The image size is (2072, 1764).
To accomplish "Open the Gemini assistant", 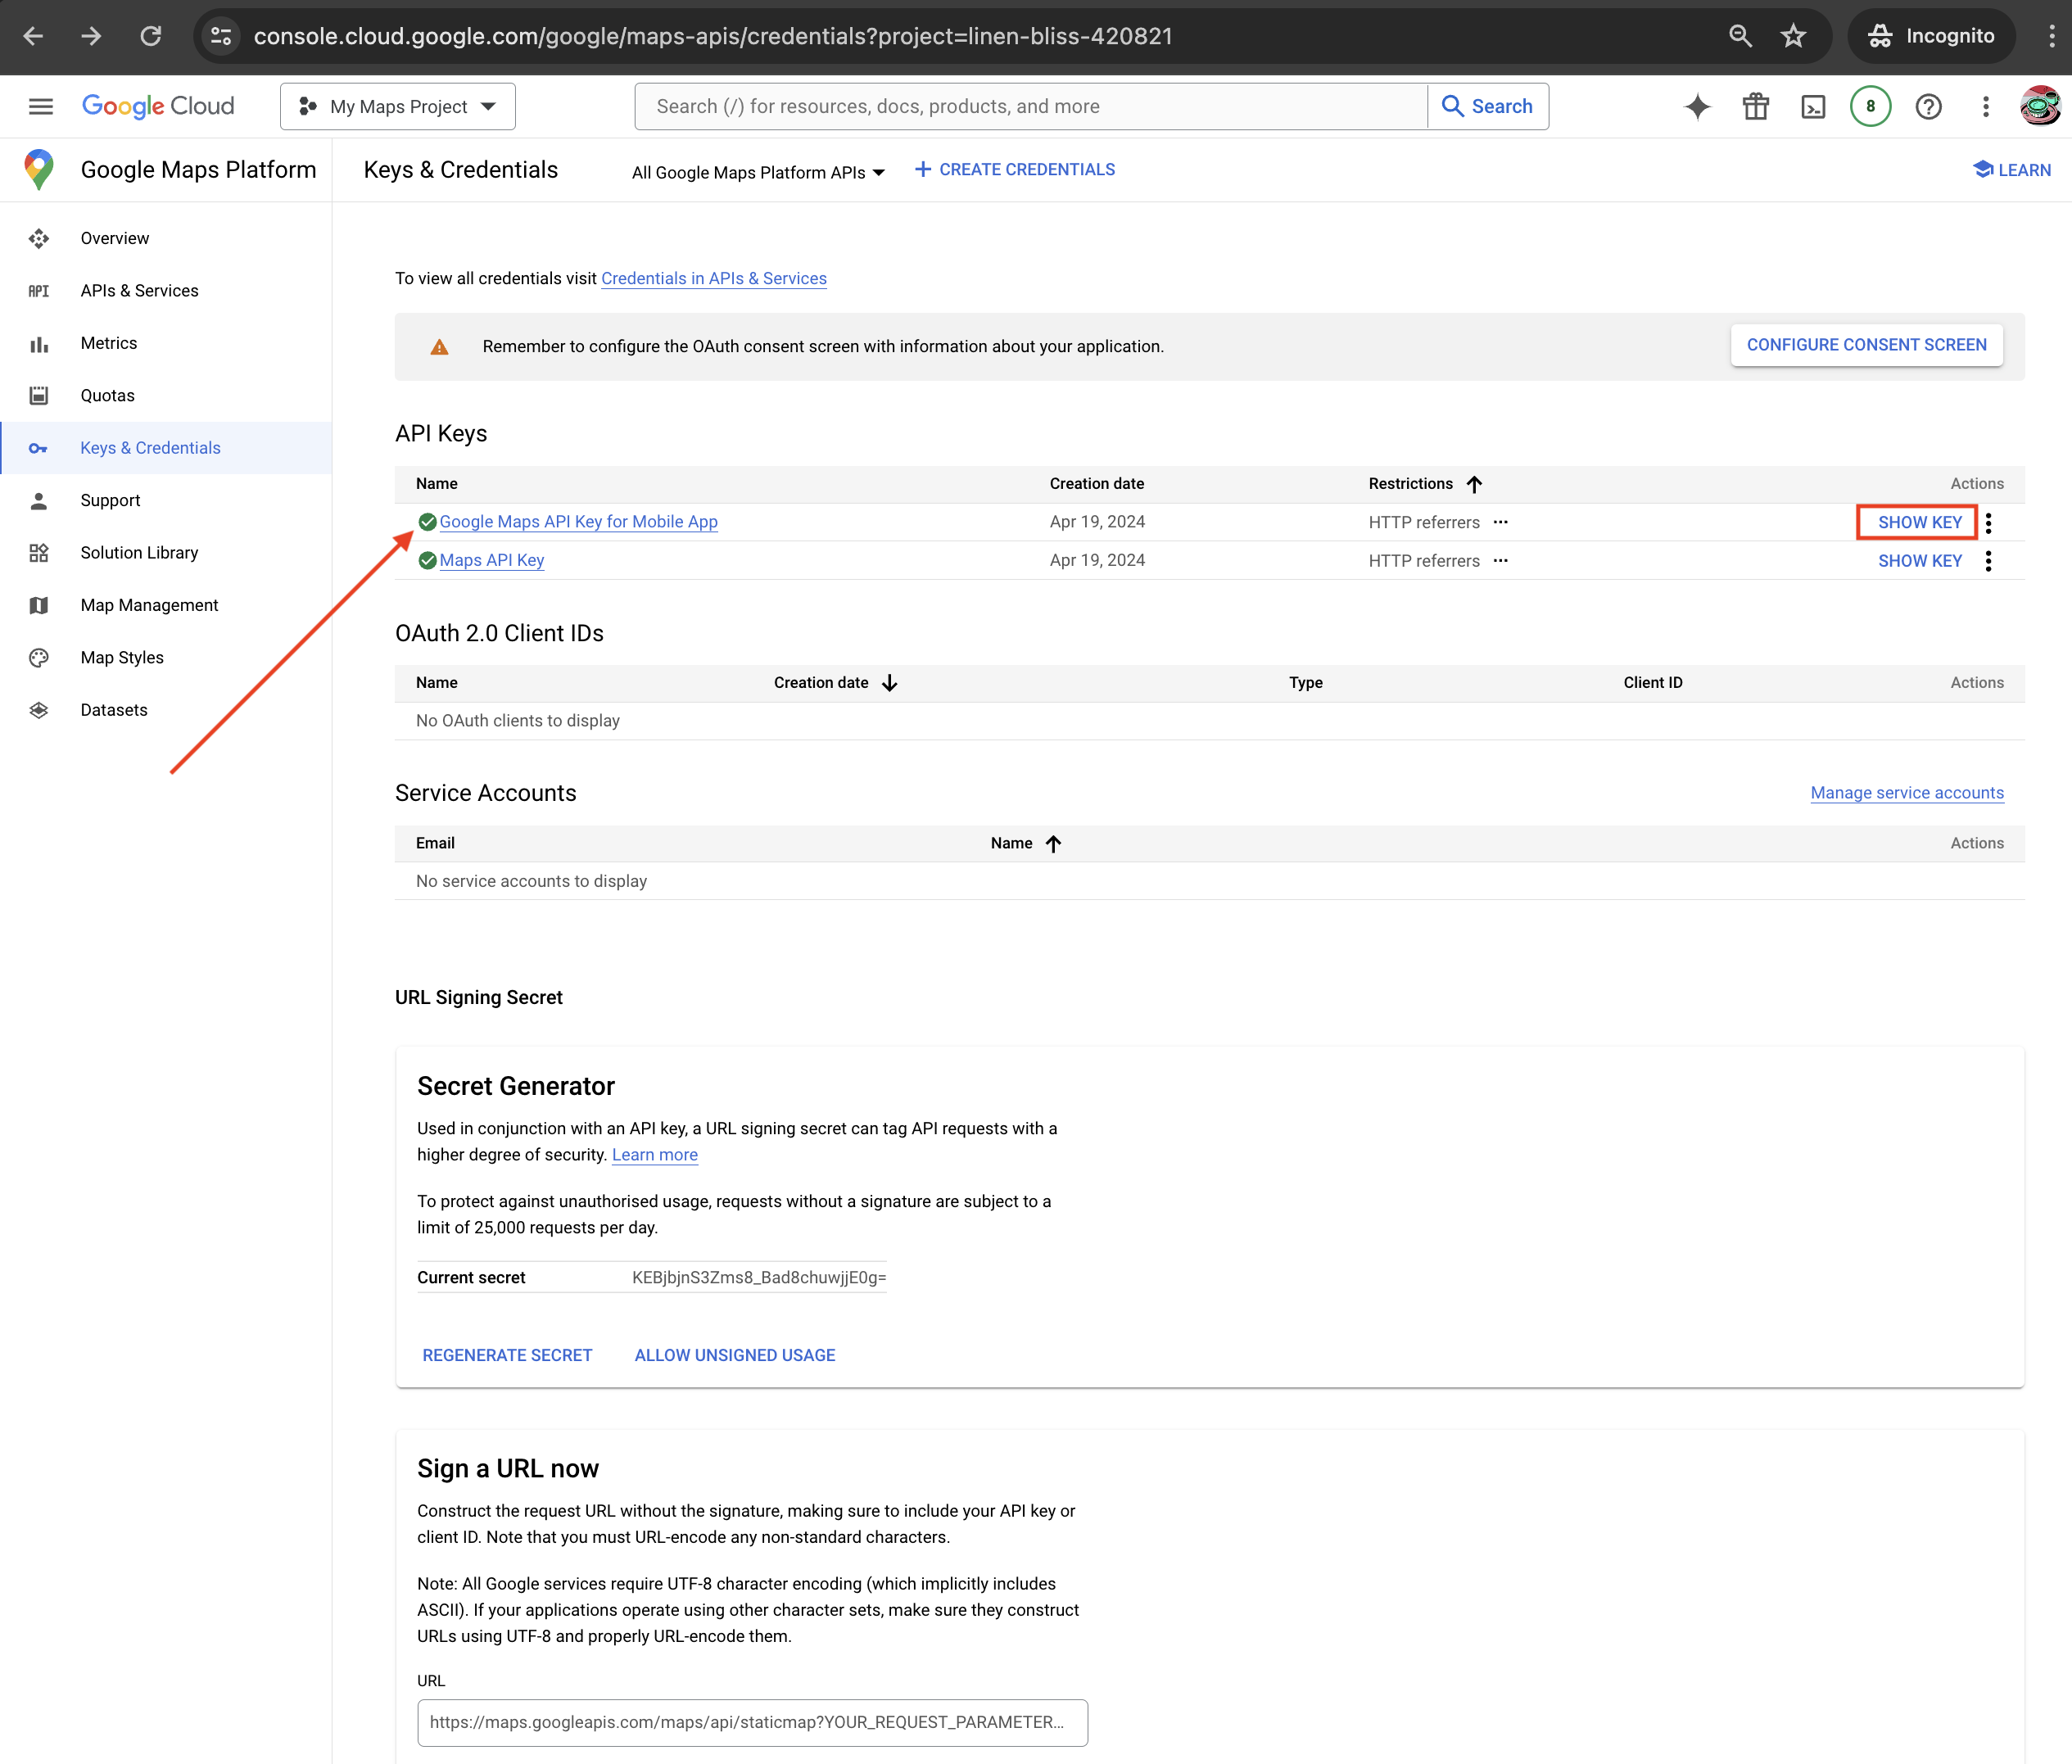I will (1697, 106).
